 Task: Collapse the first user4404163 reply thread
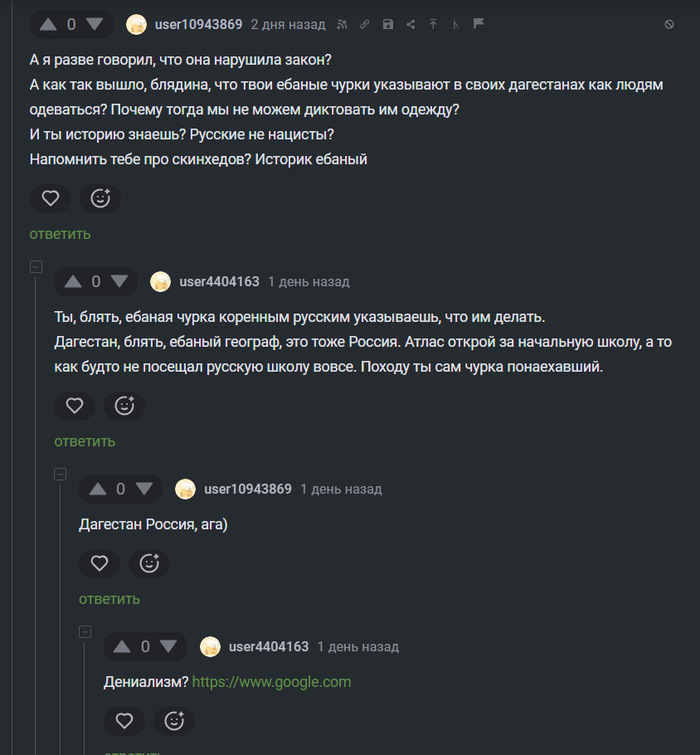pyautogui.click(x=36, y=267)
